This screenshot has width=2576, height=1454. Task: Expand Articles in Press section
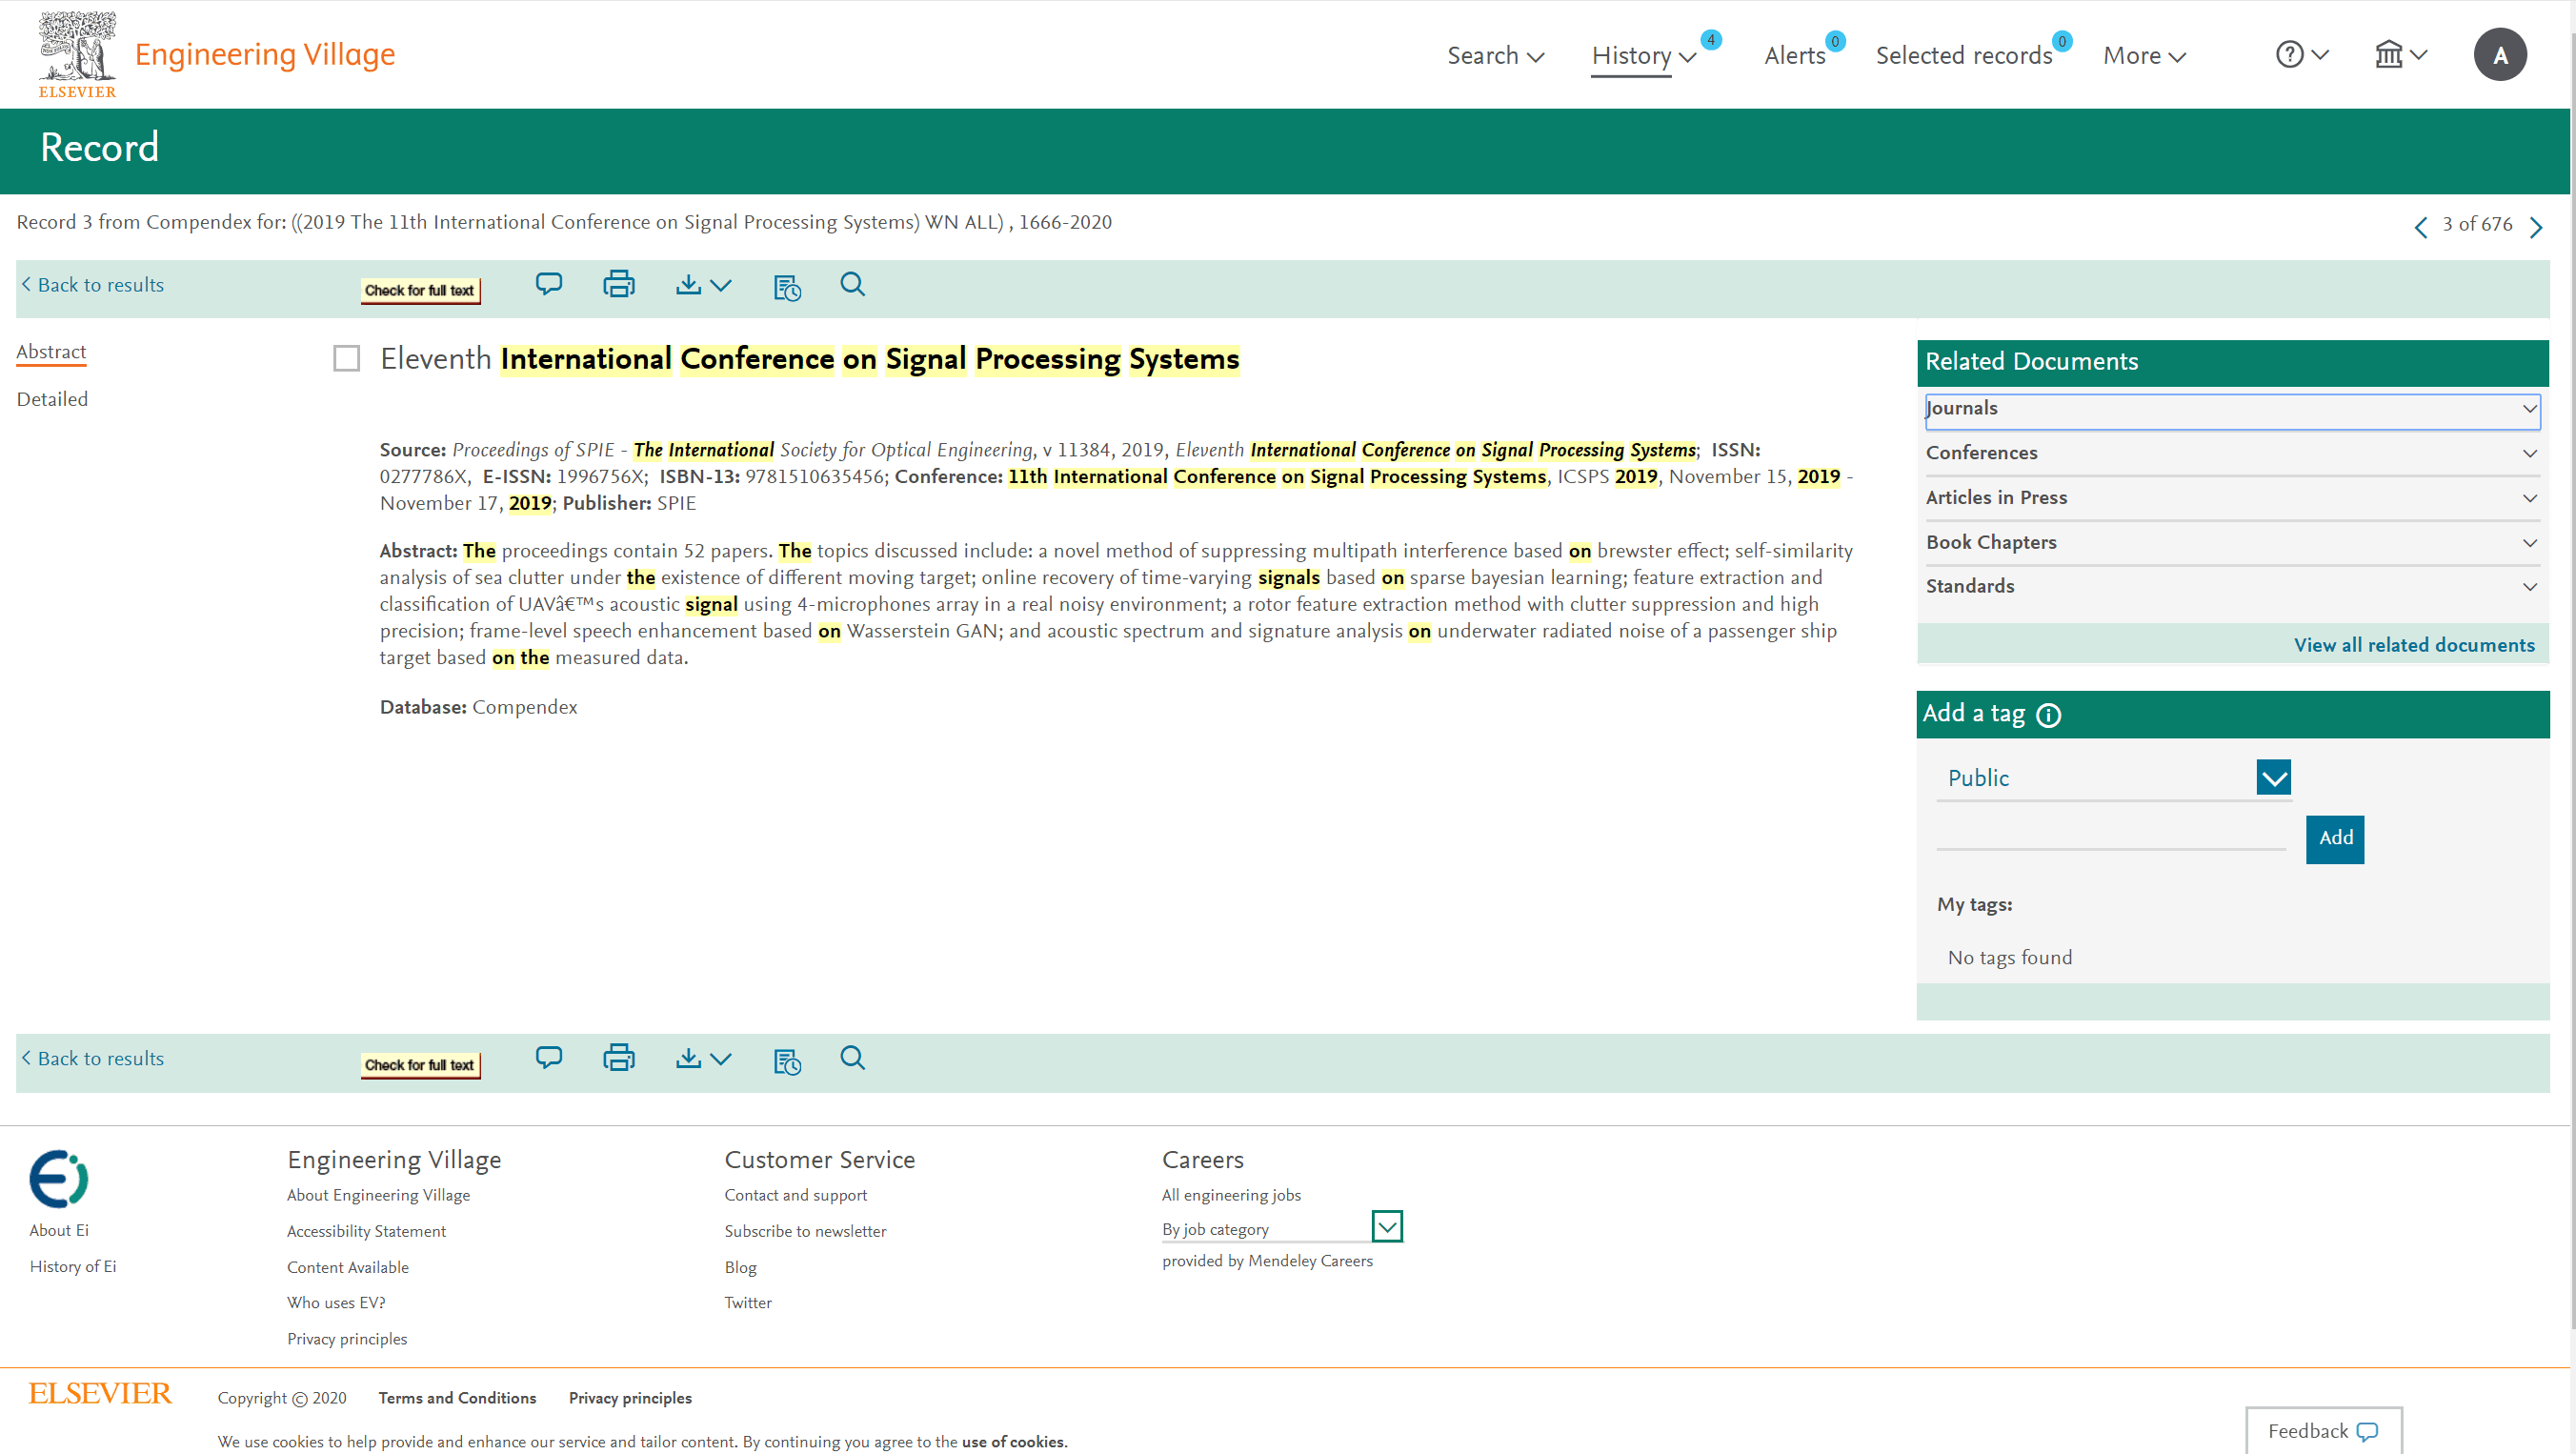click(2232, 498)
